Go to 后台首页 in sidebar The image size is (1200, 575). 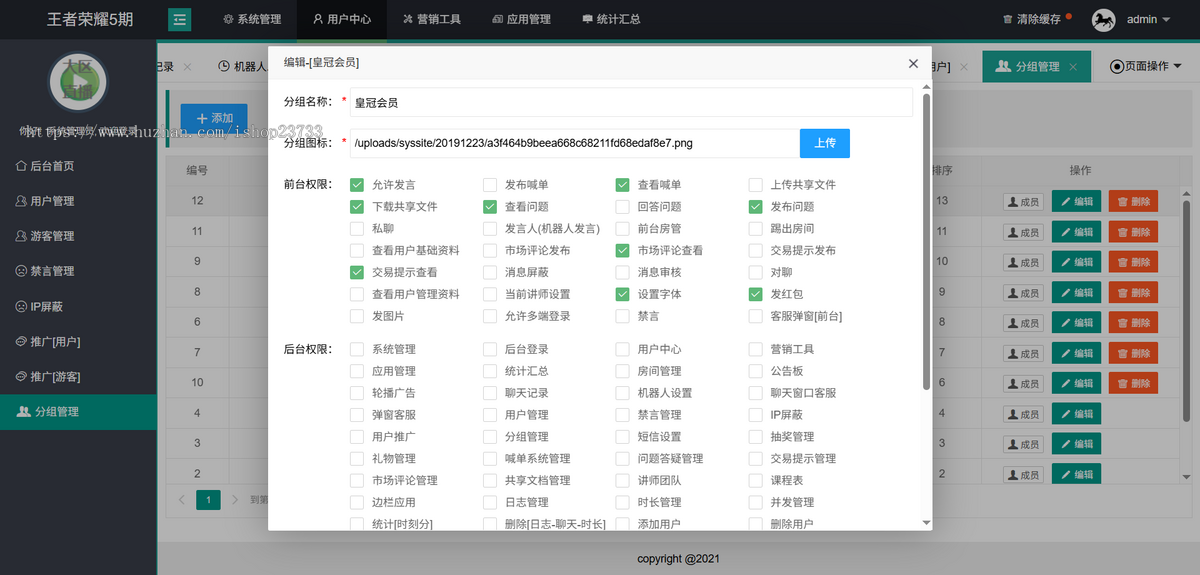(x=78, y=166)
